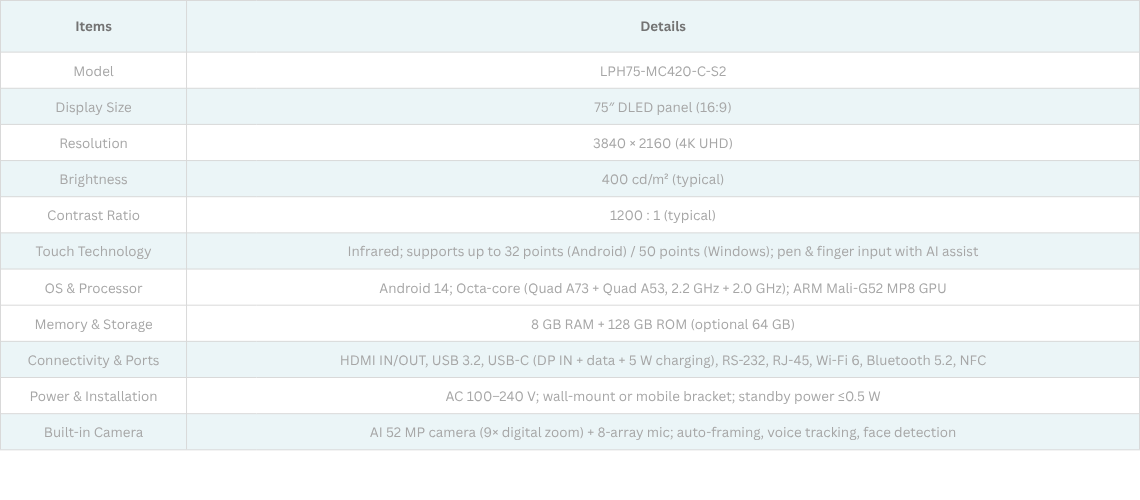Click the Infrared touch details text
This screenshot has height=500, width=1140.
pyautogui.click(x=662, y=251)
